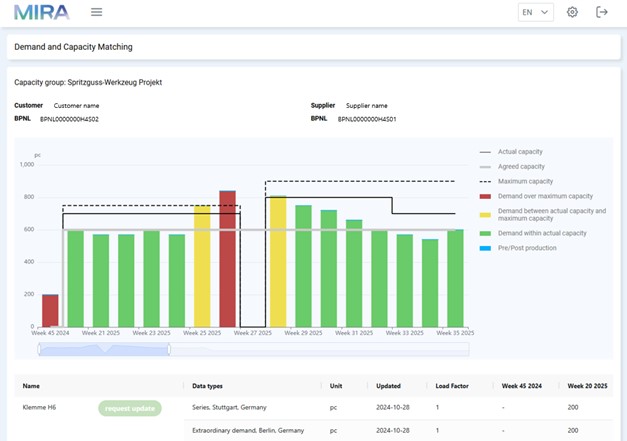Open the EN language dropdown
Image resolution: width=627 pixels, height=441 pixels.
536,12
